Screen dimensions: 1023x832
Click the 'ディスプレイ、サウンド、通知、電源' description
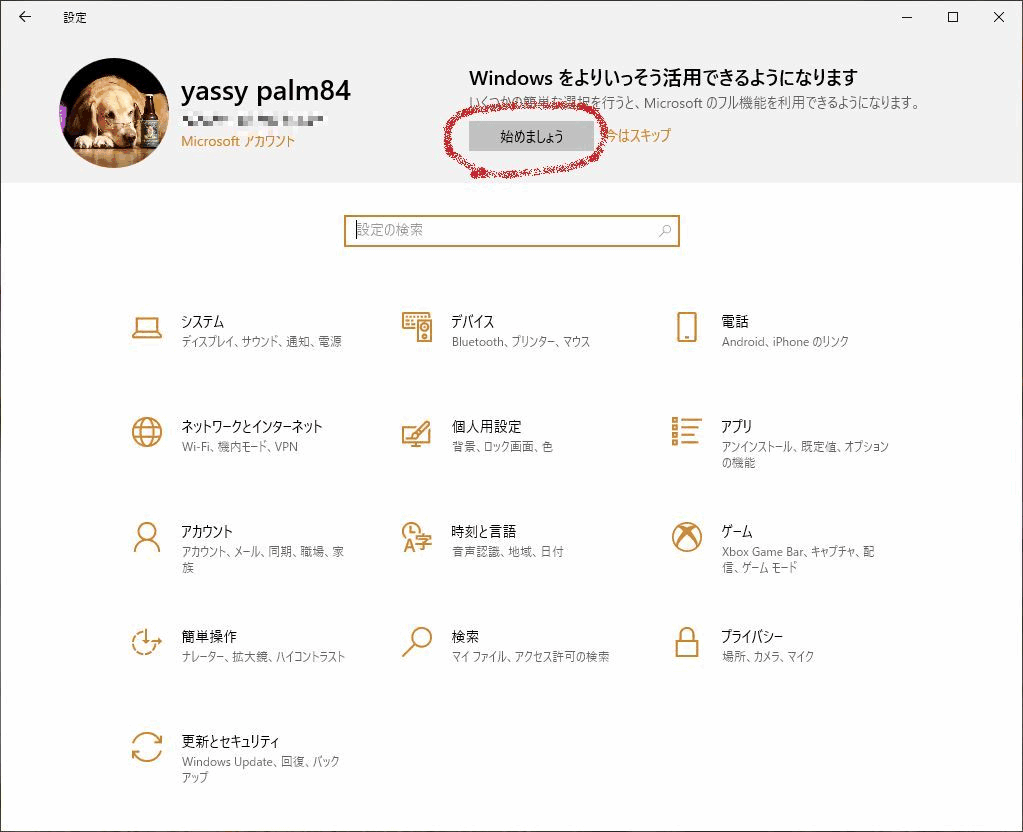261,342
